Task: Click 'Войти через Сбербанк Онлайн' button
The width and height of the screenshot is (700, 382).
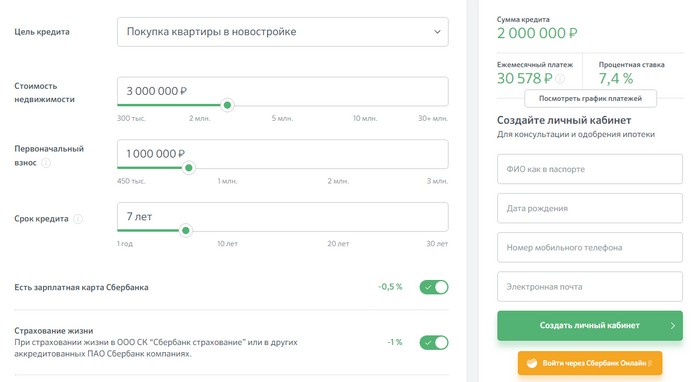Action: click(x=590, y=363)
